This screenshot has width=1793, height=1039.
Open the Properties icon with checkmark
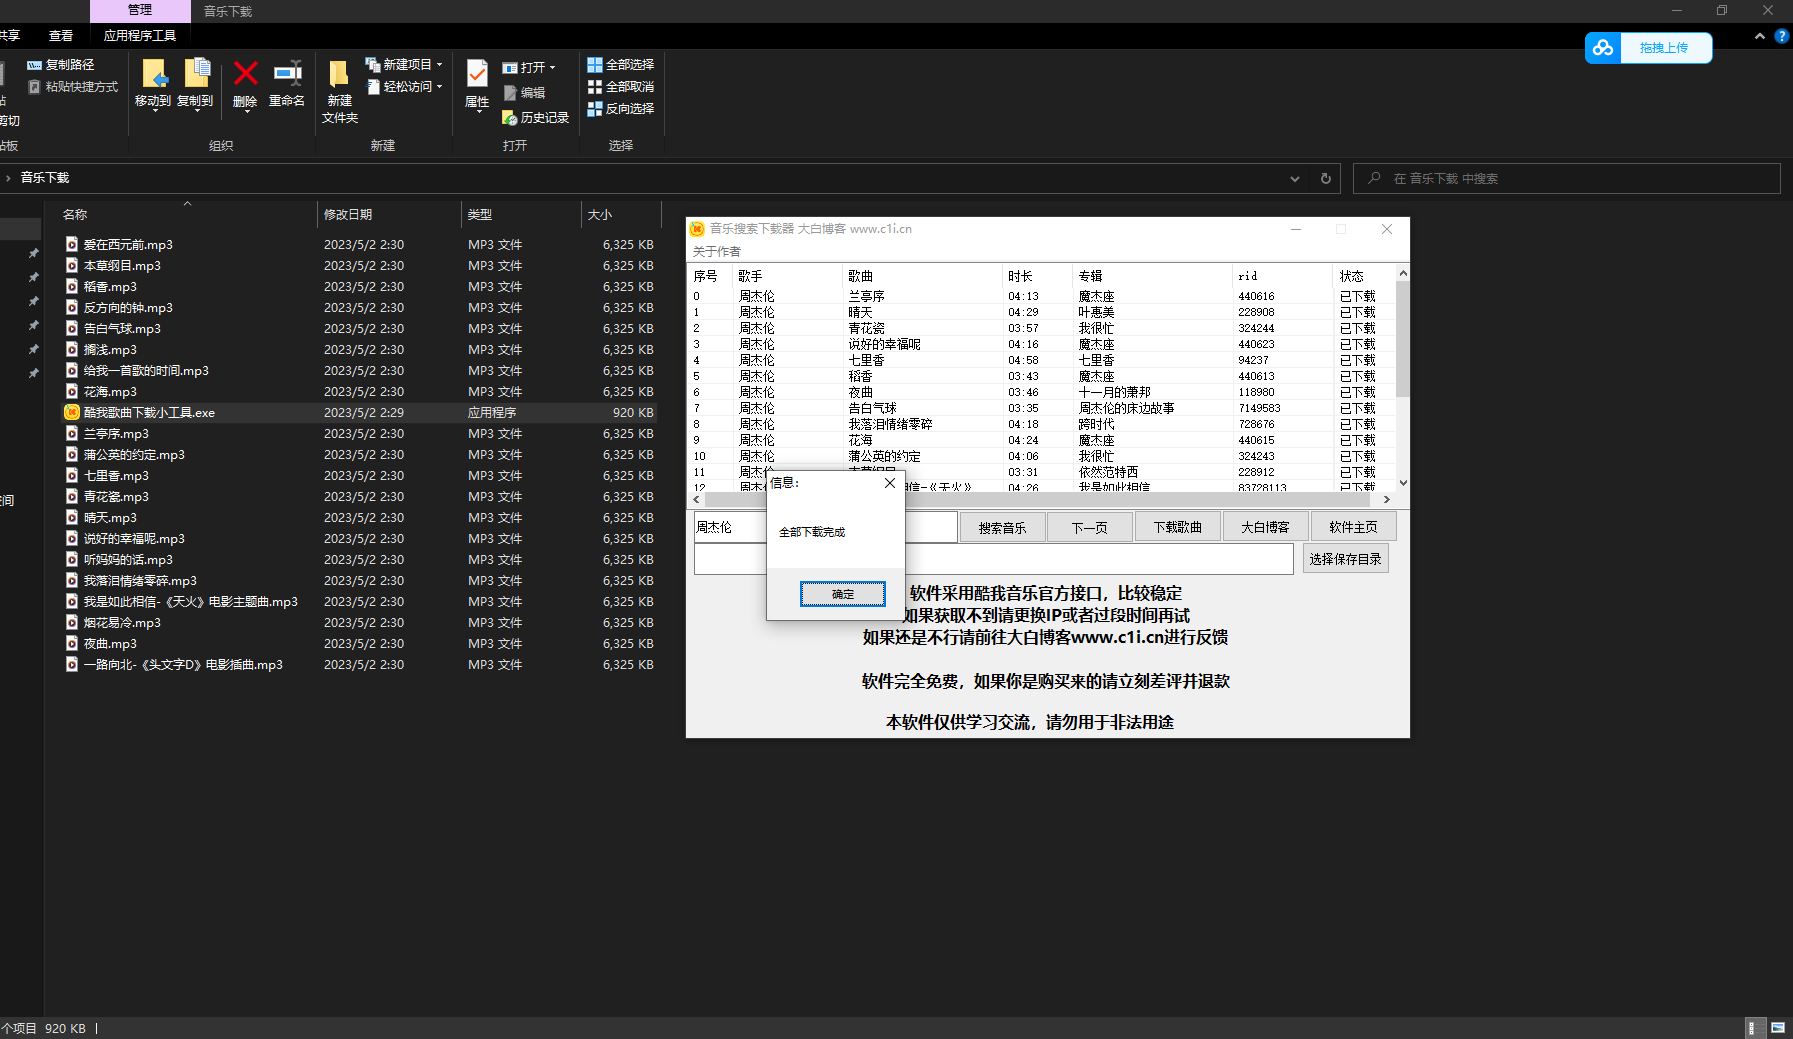coord(477,75)
